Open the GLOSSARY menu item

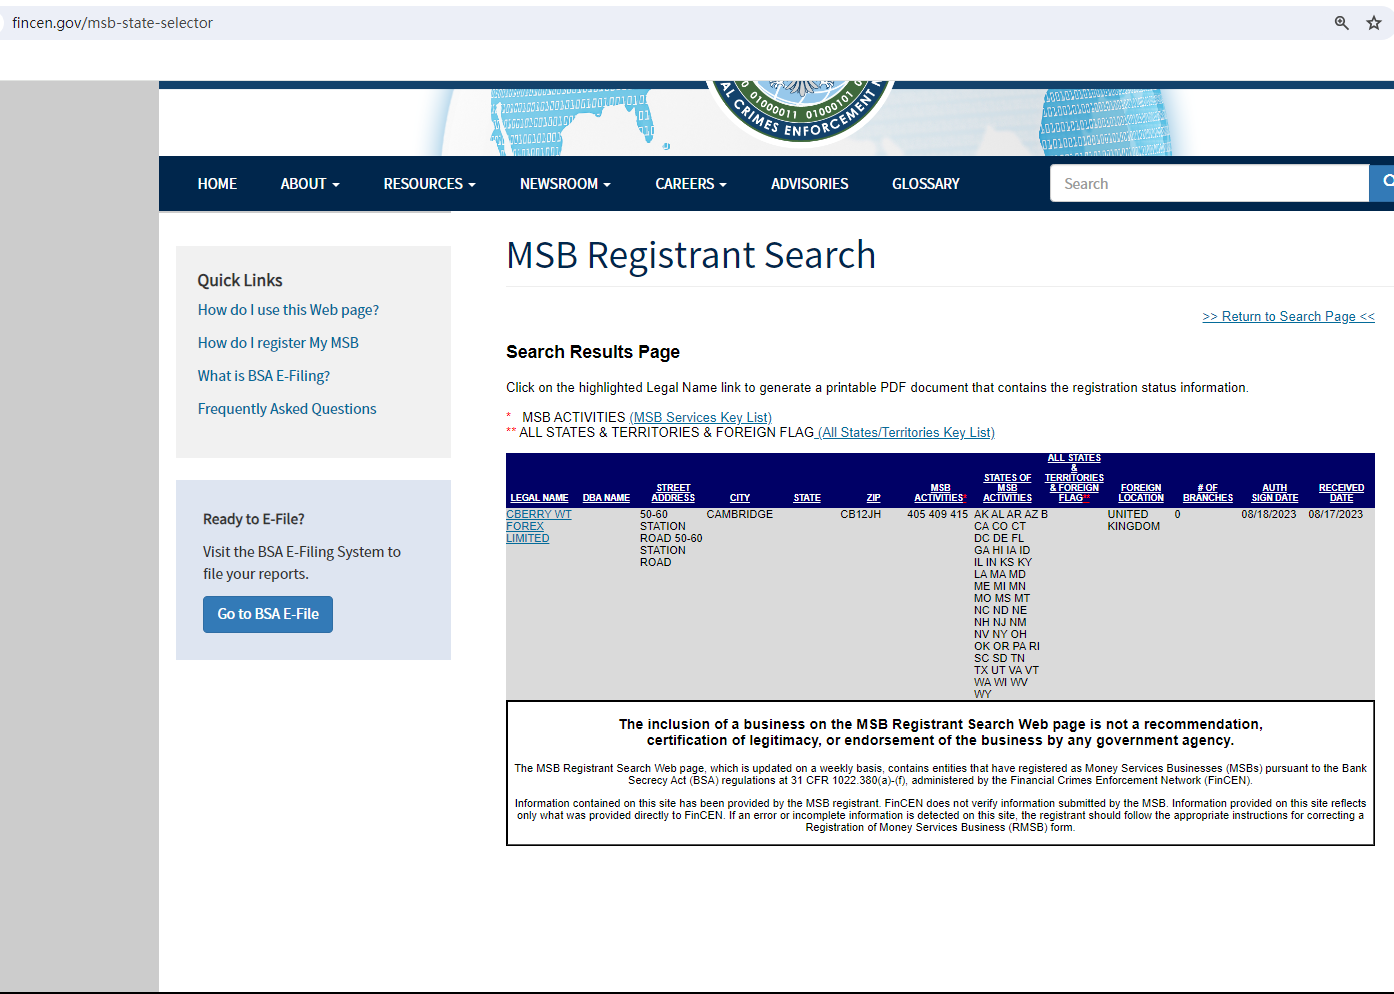925,184
